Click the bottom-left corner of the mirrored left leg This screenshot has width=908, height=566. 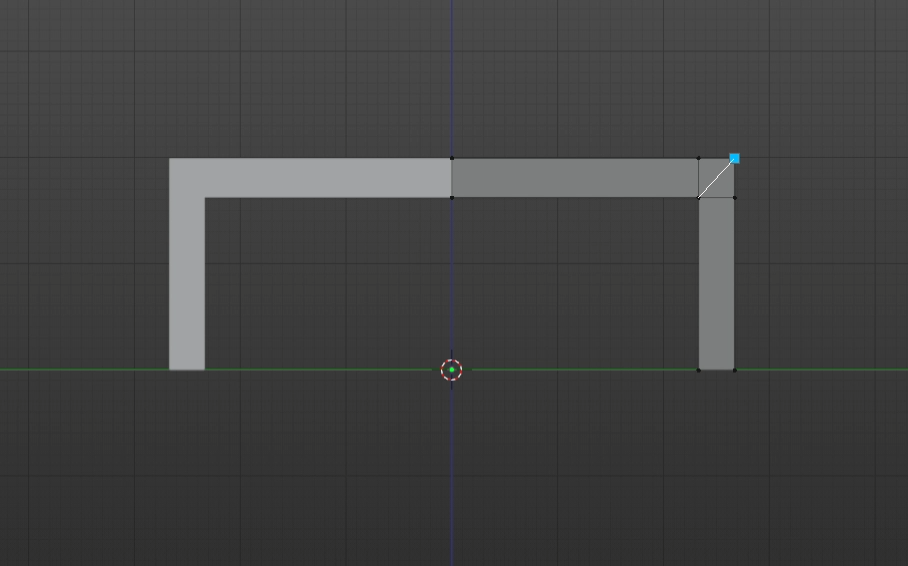click(x=170, y=369)
